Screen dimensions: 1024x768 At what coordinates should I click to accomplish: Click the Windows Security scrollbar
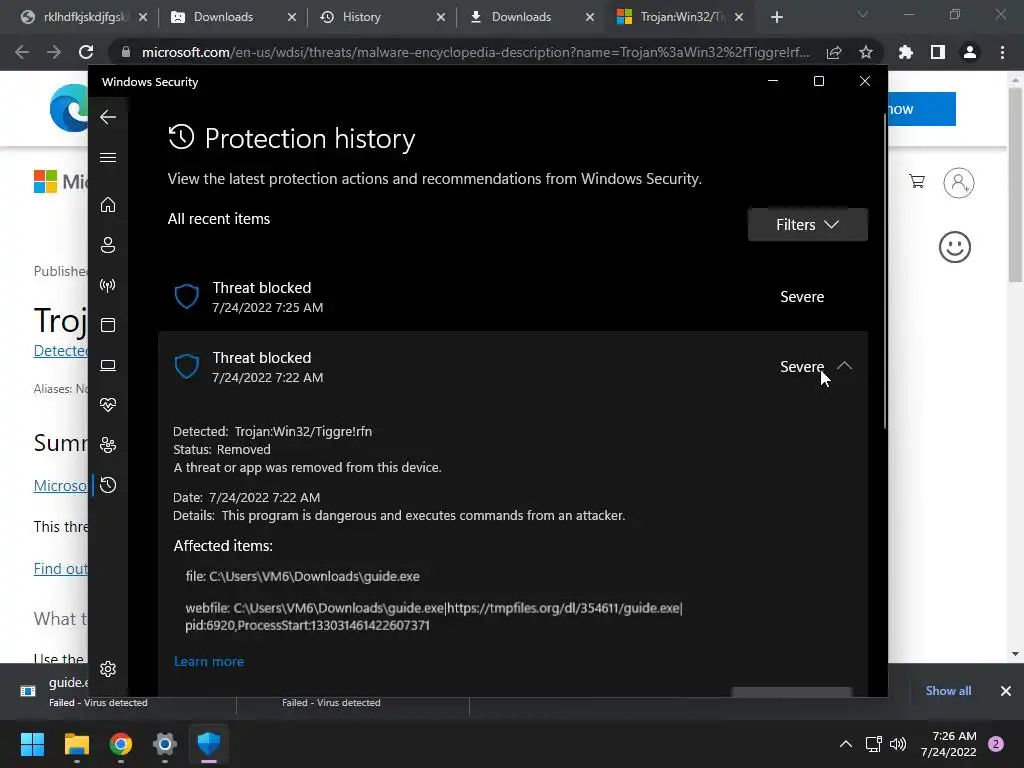pyautogui.click(x=885, y=271)
